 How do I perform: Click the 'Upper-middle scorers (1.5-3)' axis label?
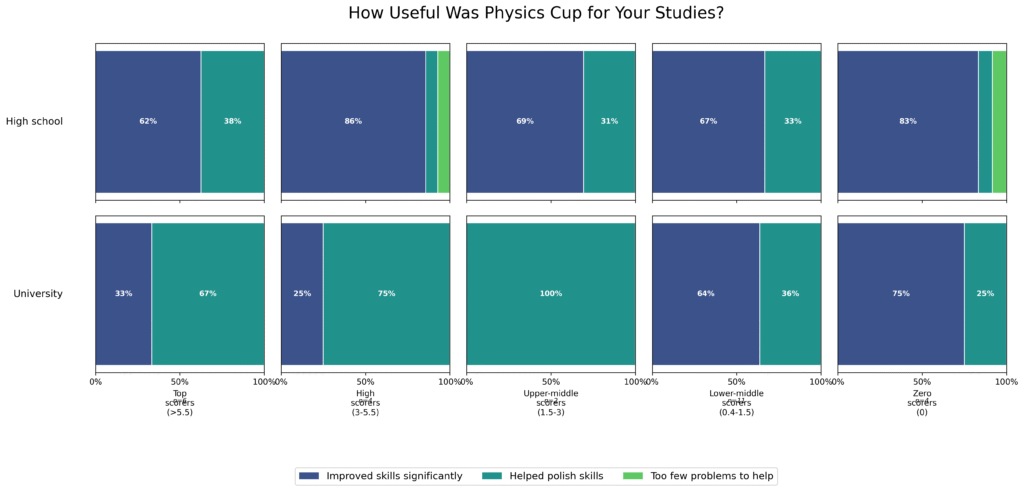coord(551,403)
